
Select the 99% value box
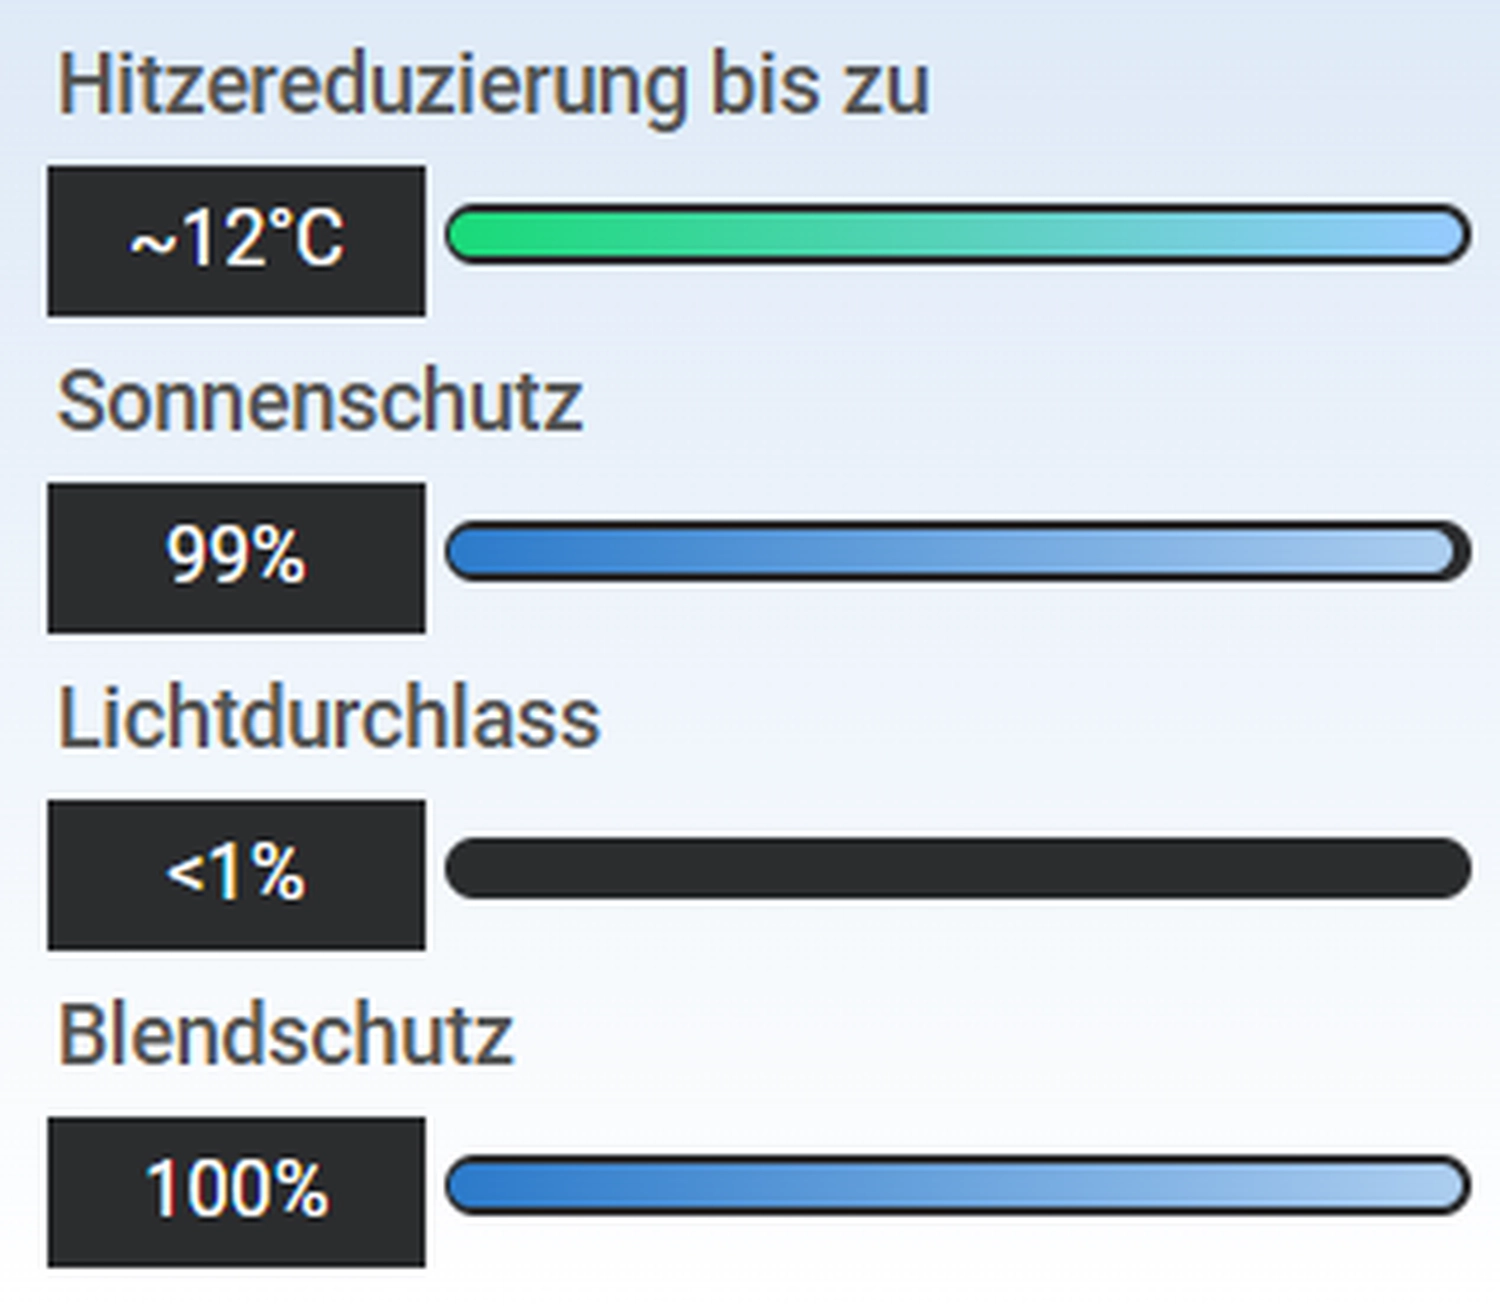236,557
